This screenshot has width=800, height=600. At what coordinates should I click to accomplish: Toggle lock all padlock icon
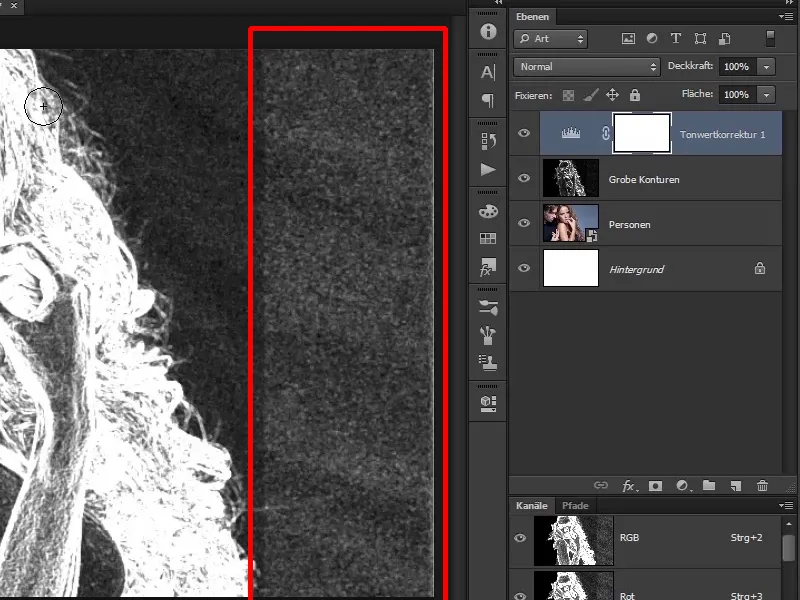pyautogui.click(x=635, y=95)
